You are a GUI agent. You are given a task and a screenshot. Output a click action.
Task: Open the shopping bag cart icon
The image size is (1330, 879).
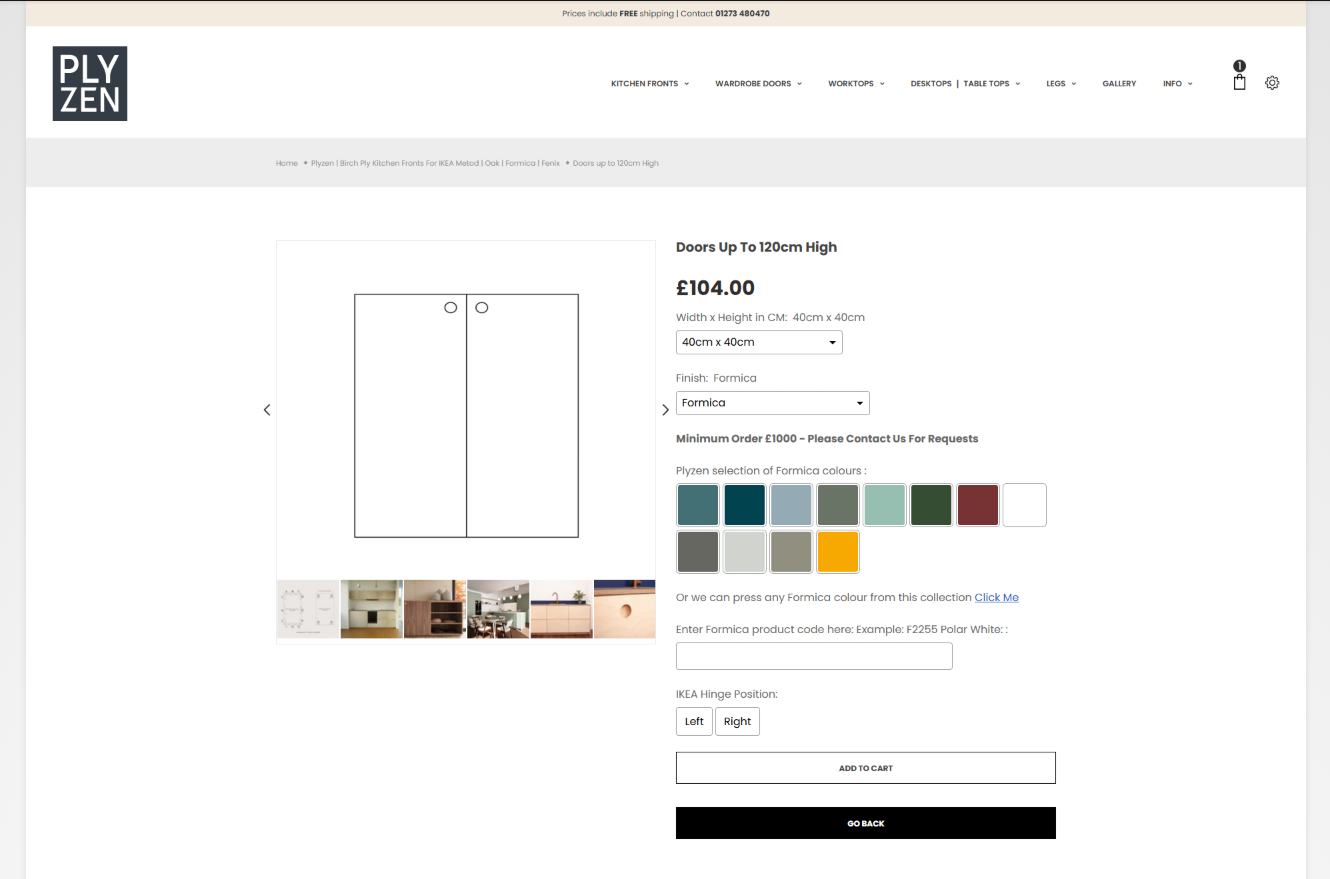click(1239, 82)
